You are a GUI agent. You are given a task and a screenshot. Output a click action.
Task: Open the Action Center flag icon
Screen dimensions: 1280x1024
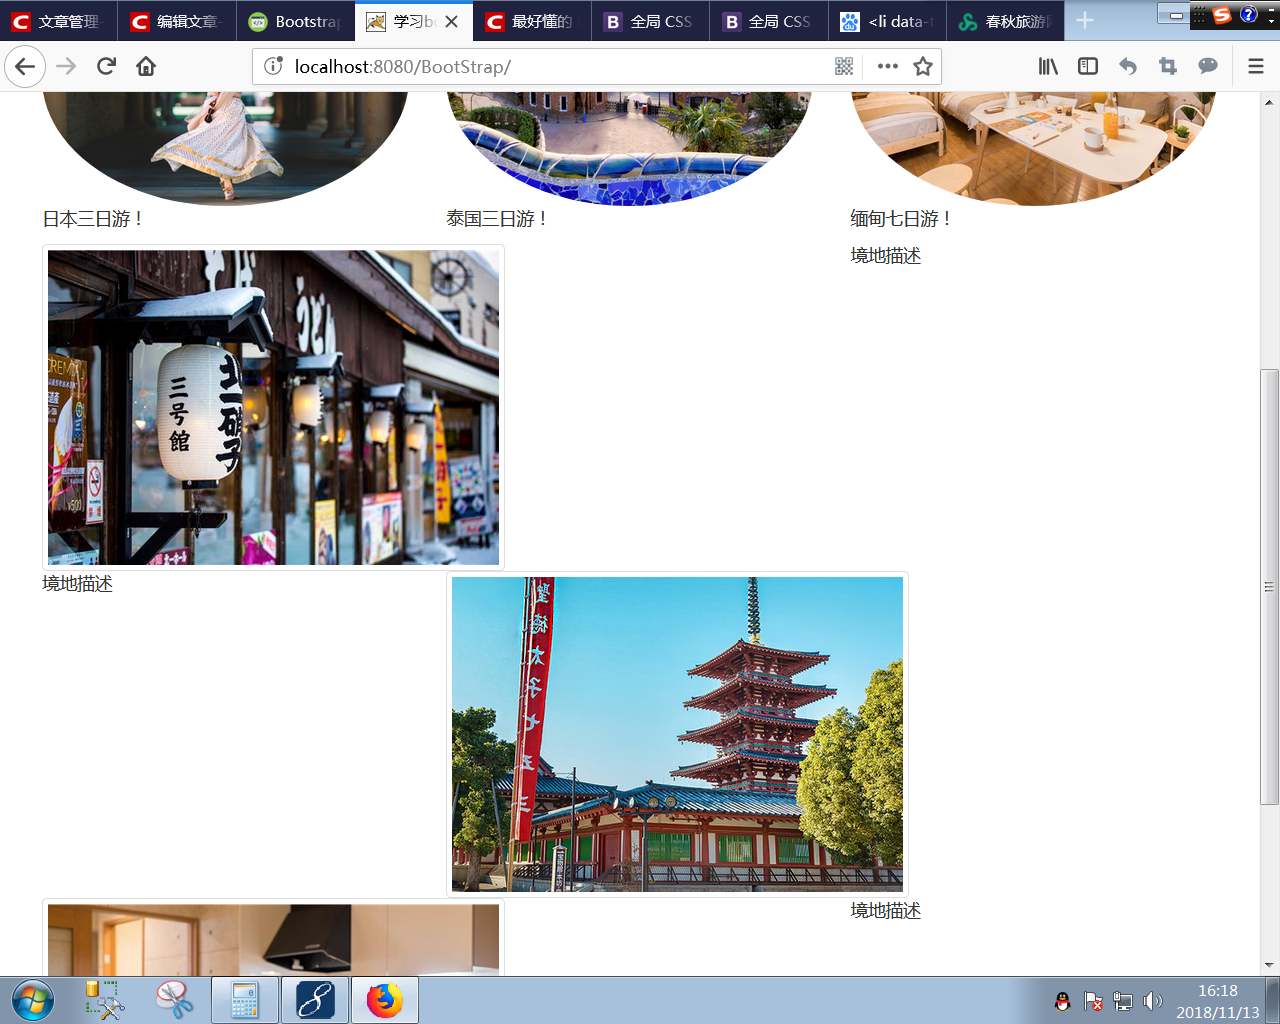1093,1001
